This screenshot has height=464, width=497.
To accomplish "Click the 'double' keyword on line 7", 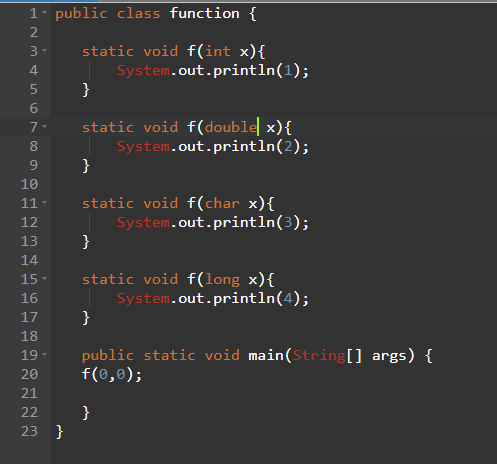I will point(231,127).
